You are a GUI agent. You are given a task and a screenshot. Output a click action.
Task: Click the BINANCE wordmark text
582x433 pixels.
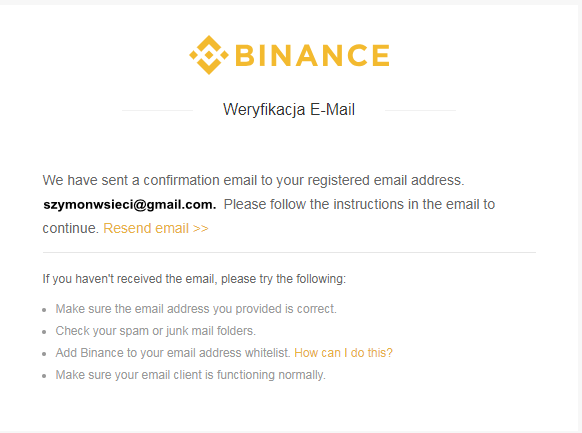pos(313,55)
